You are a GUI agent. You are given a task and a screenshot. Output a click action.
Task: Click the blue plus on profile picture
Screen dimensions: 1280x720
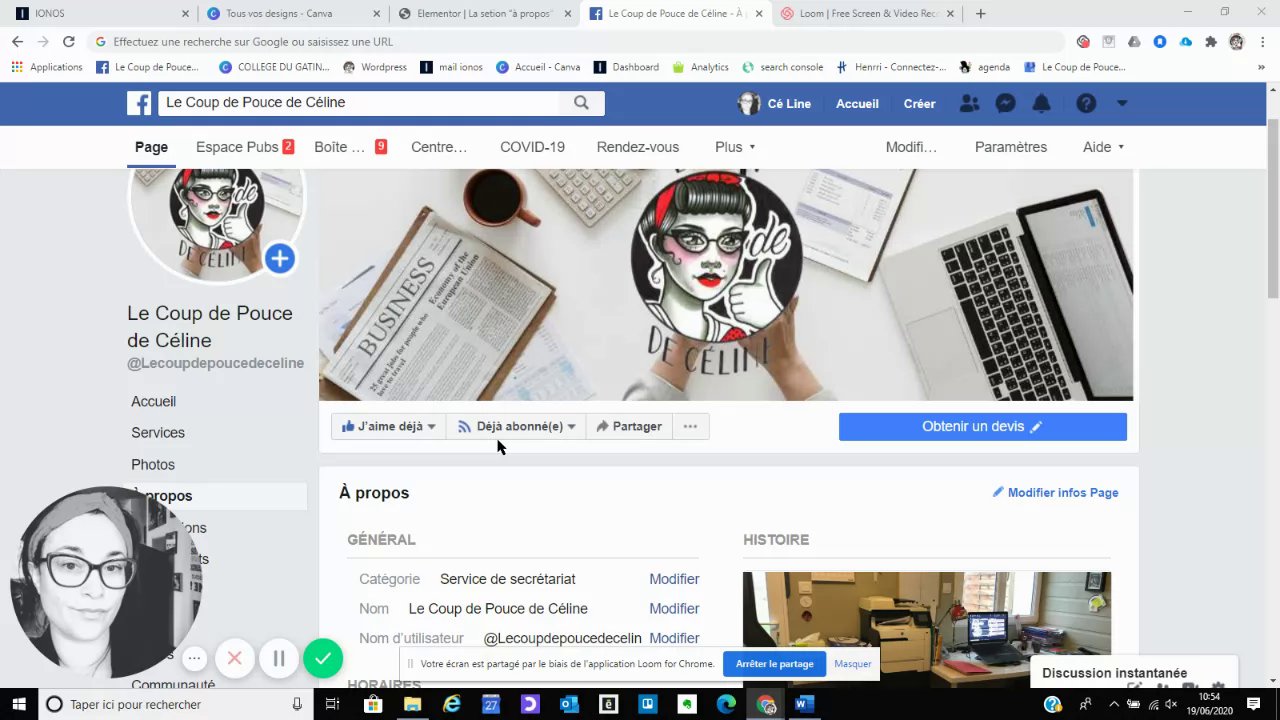point(279,259)
